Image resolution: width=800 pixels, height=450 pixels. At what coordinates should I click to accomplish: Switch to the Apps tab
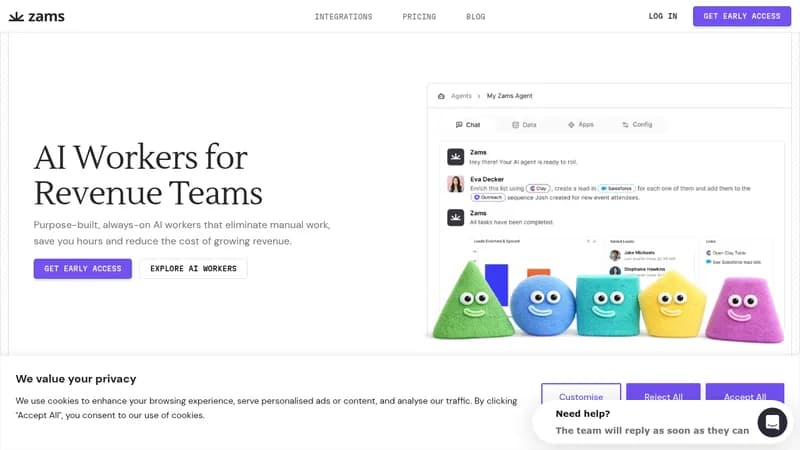coord(581,124)
